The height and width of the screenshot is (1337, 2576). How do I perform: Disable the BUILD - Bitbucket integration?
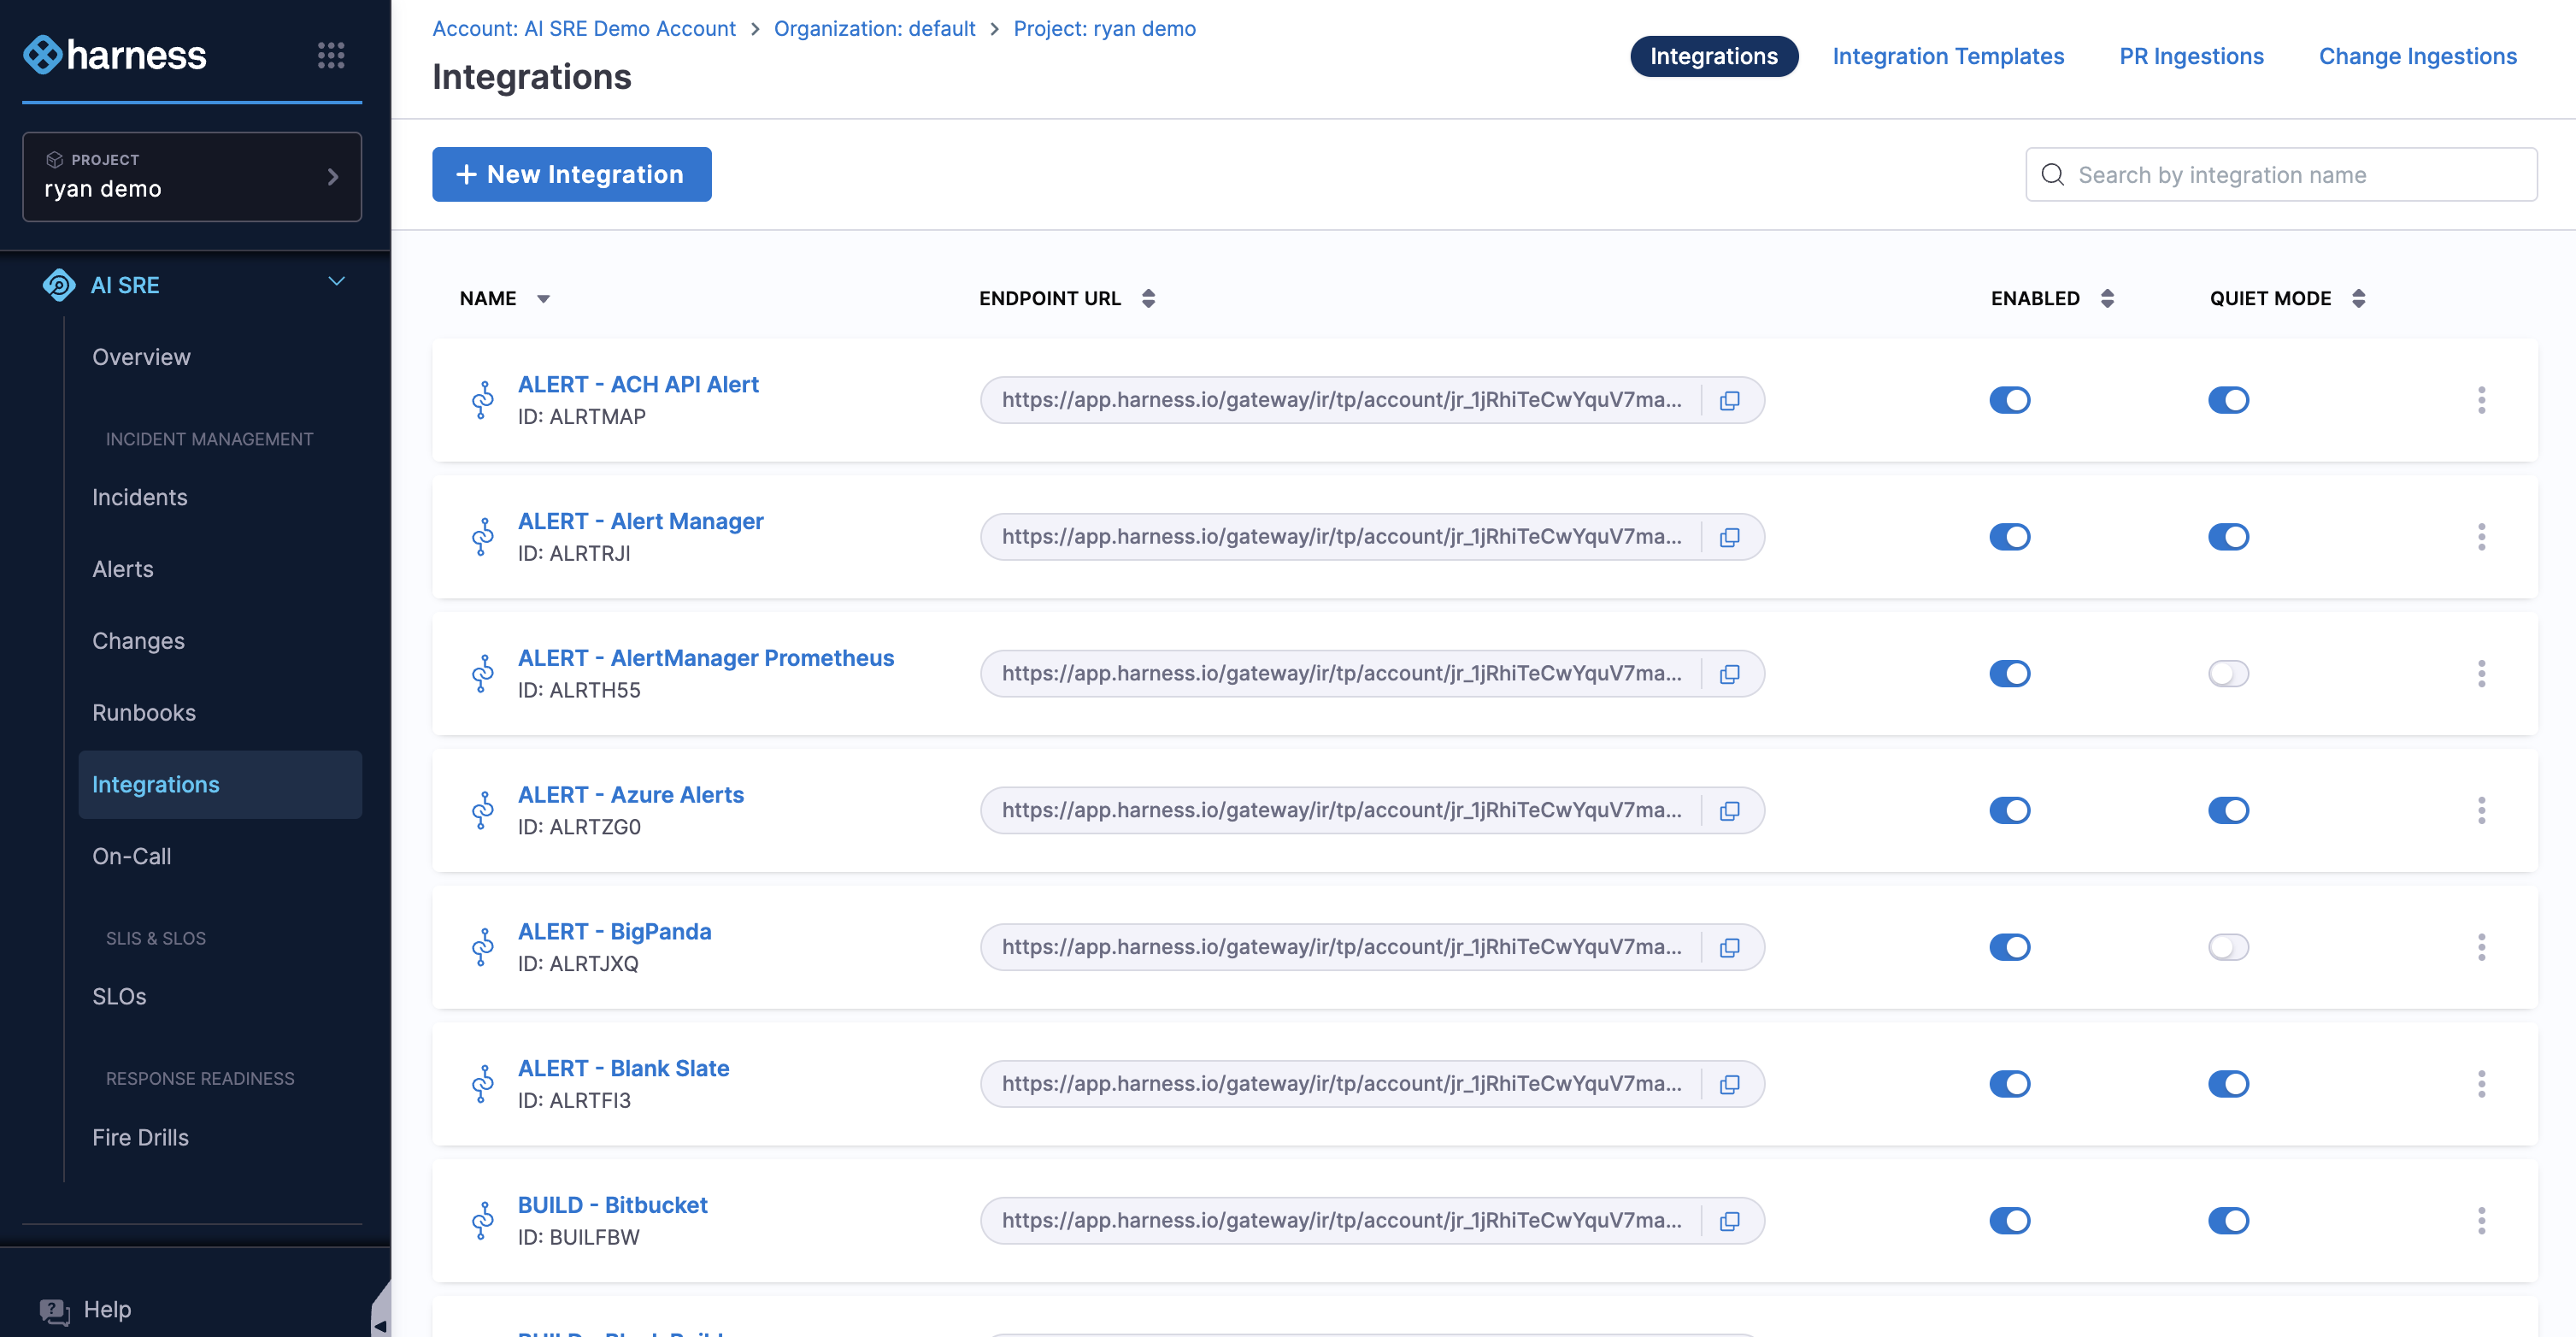click(x=2009, y=1221)
